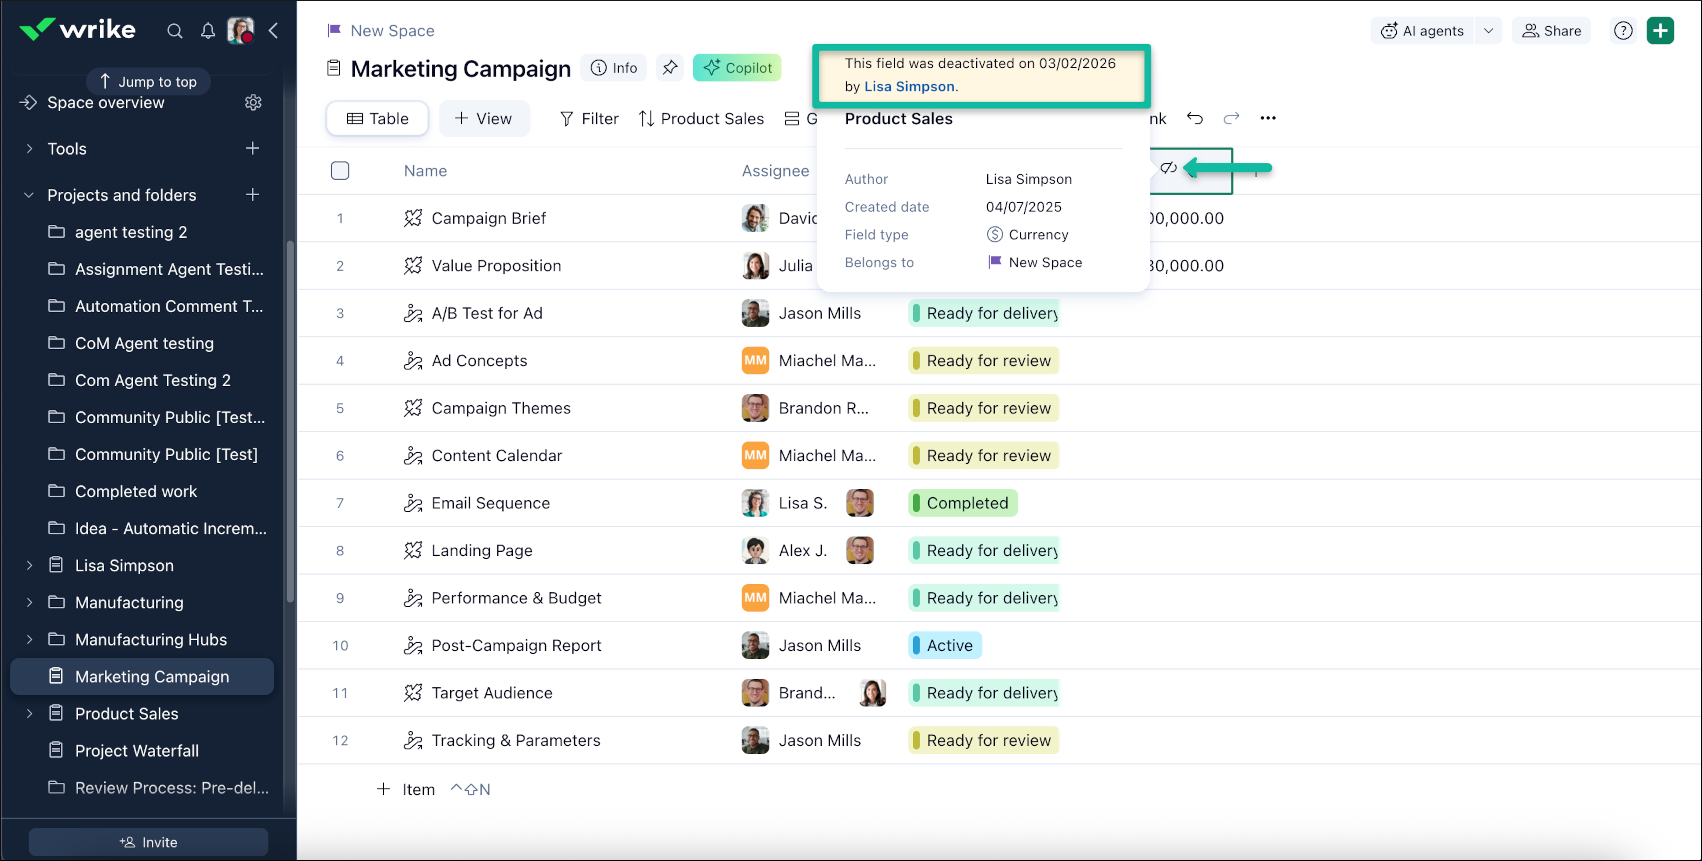Image resolution: width=1702 pixels, height=861 pixels.
Task: Click the deactivated field column icon
Action: [x=1168, y=168]
